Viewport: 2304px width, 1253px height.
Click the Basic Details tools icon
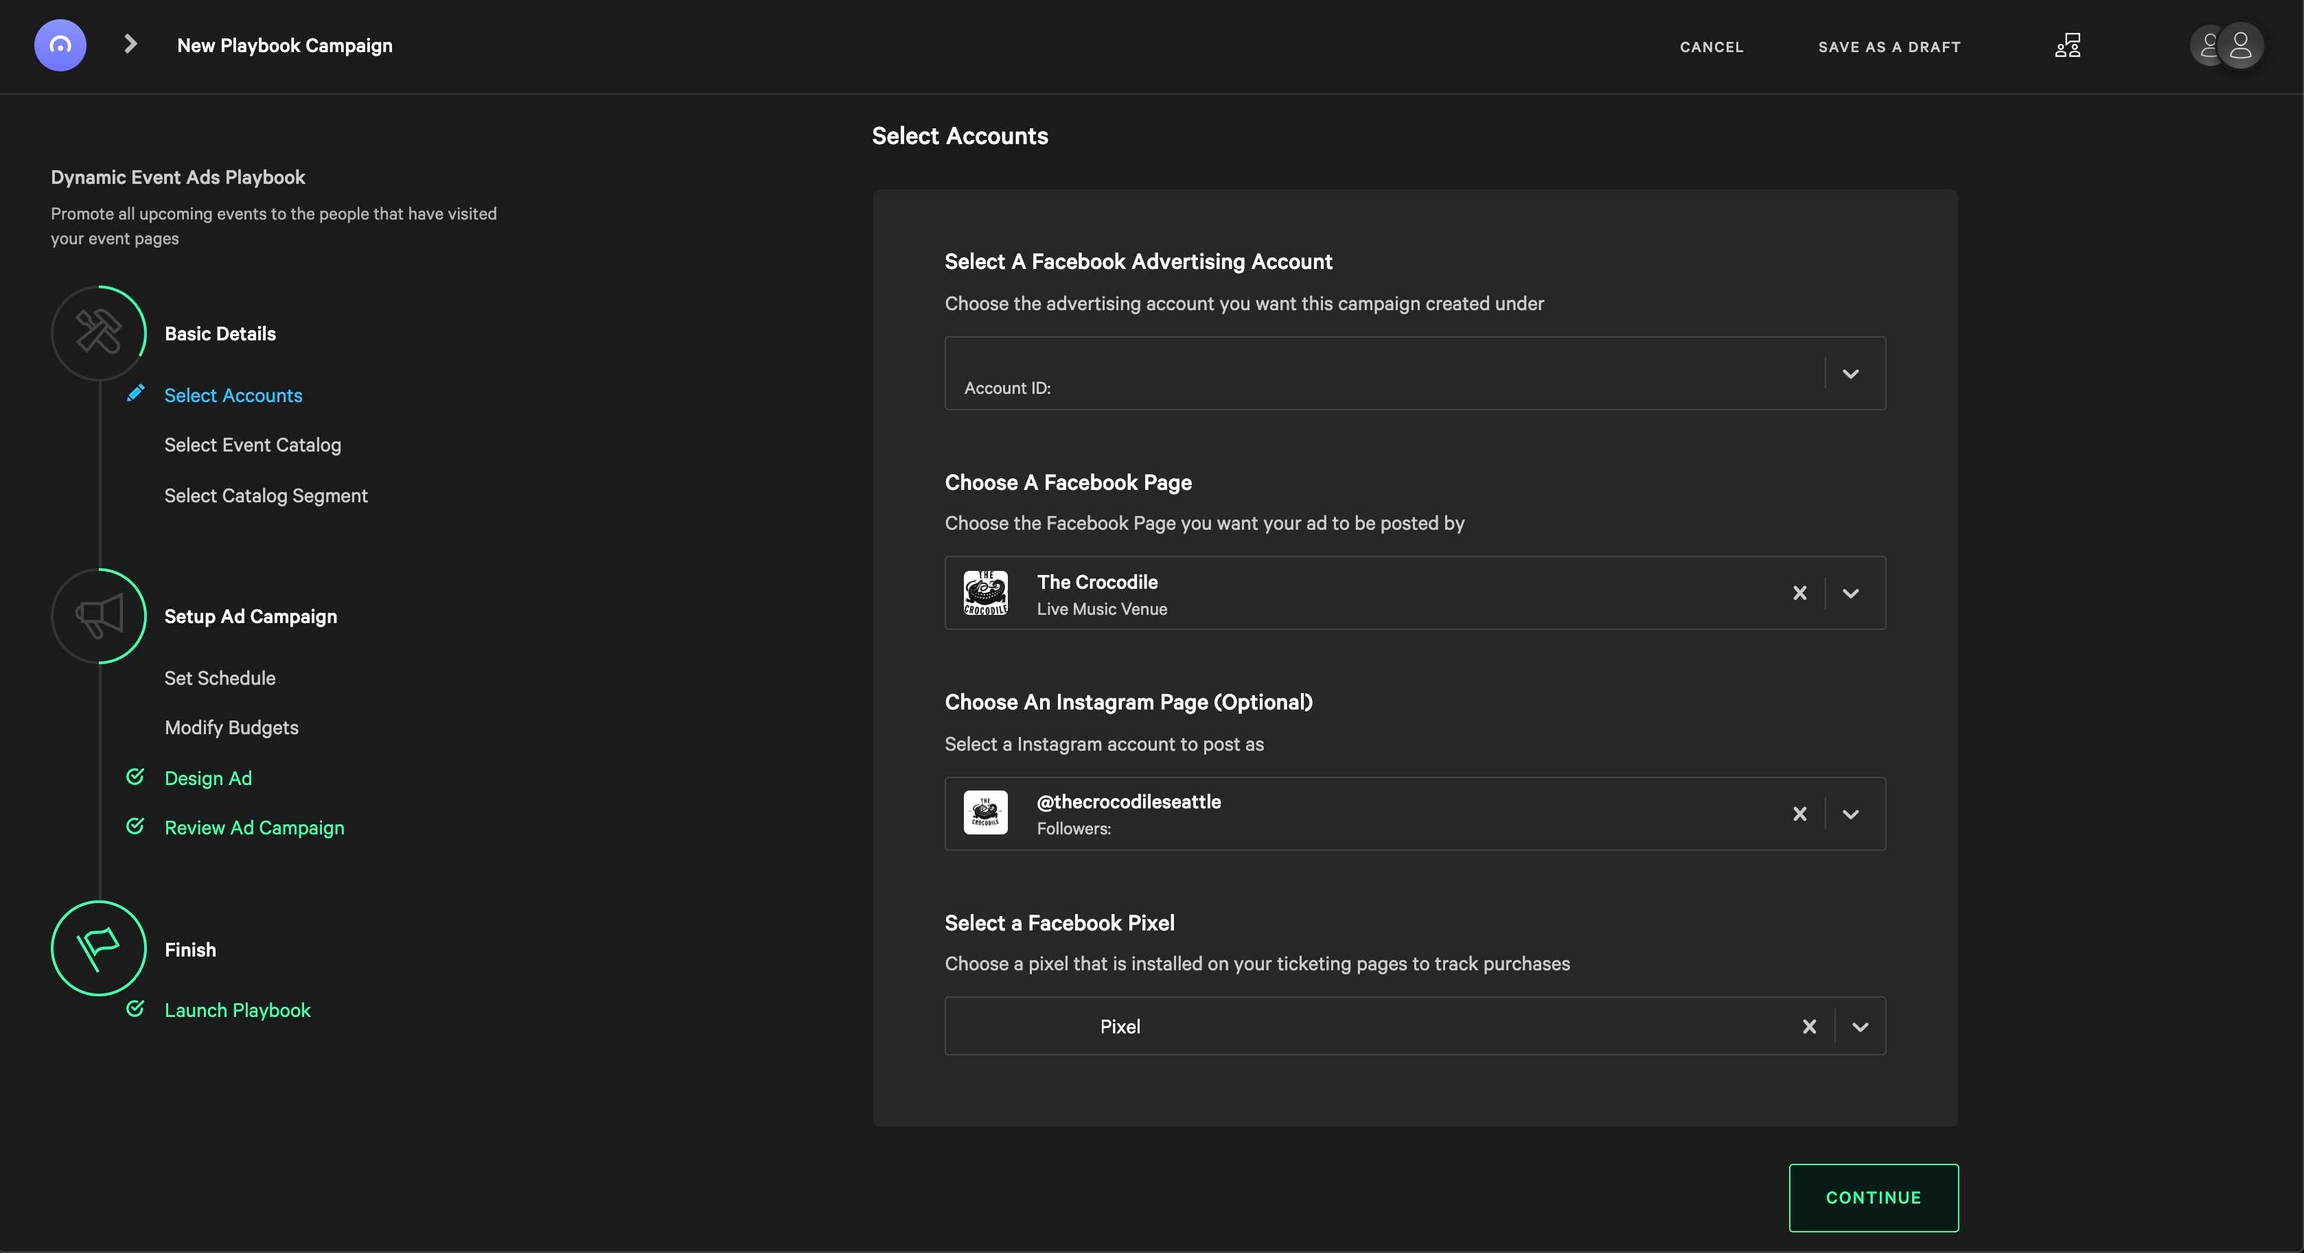click(x=98, y=333)
